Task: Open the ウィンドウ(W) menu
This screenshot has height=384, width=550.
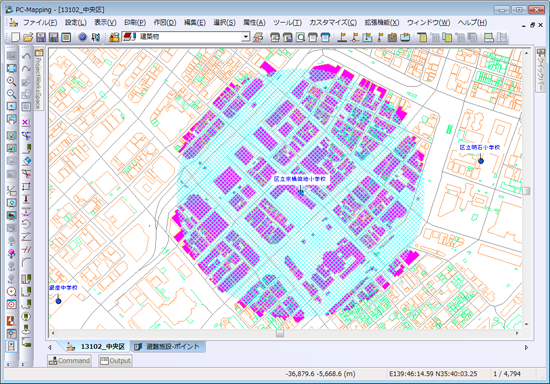Action: tap(428, 23)
